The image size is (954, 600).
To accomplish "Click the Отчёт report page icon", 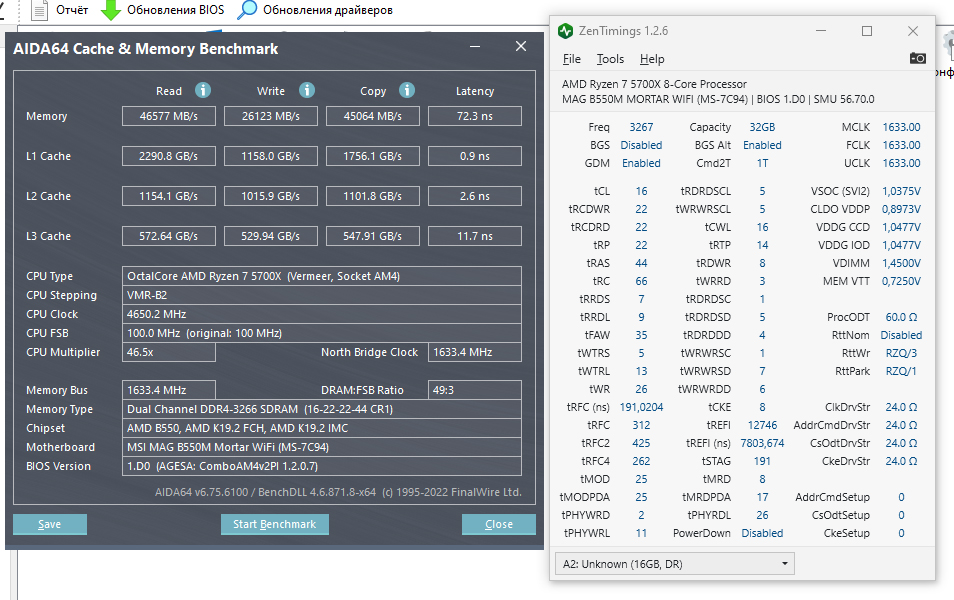I will pos(40,10).
